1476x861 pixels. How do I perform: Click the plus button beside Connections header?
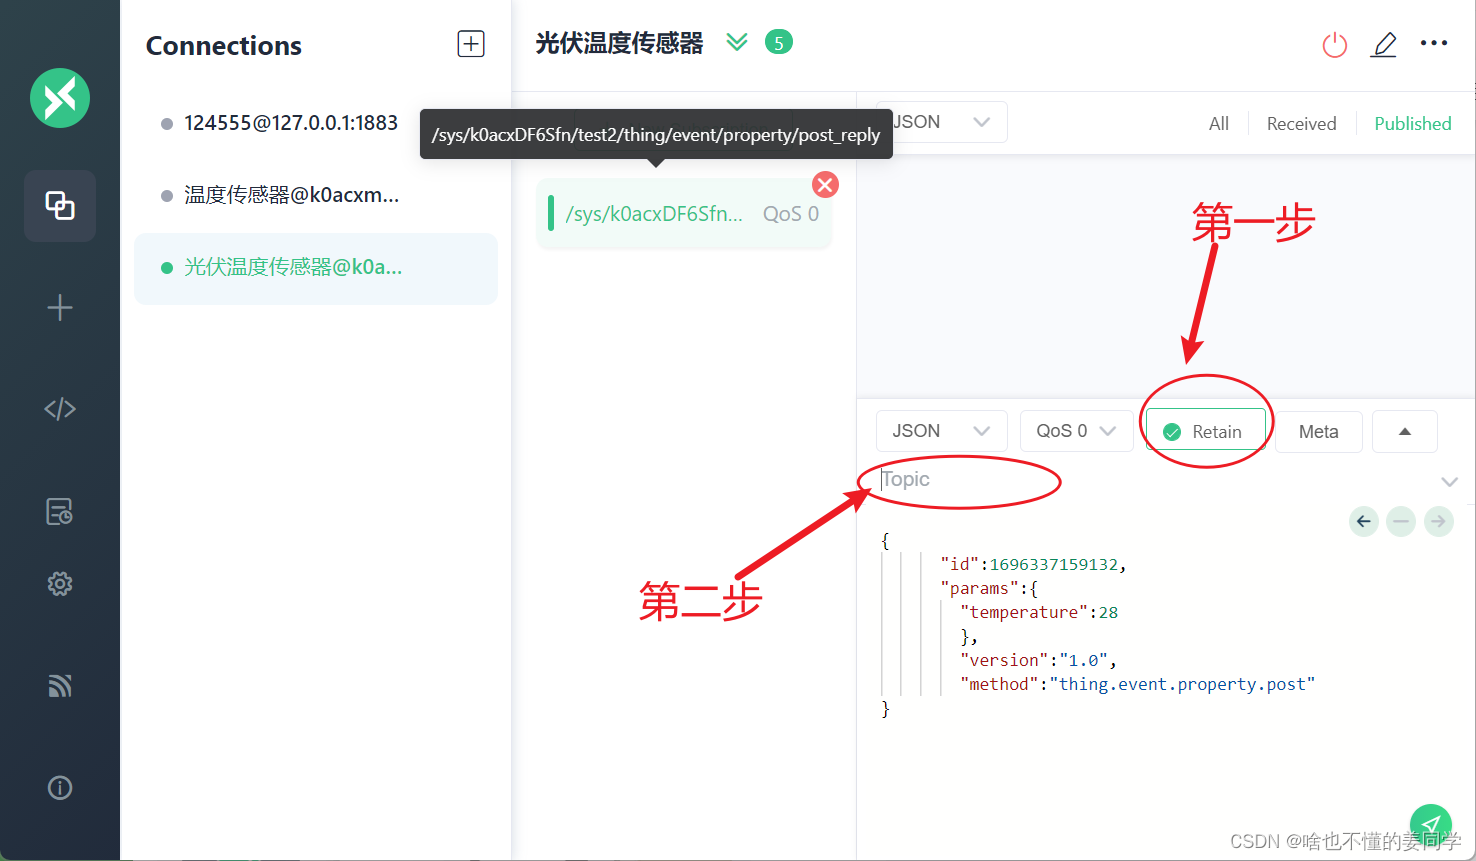point(470,43)
